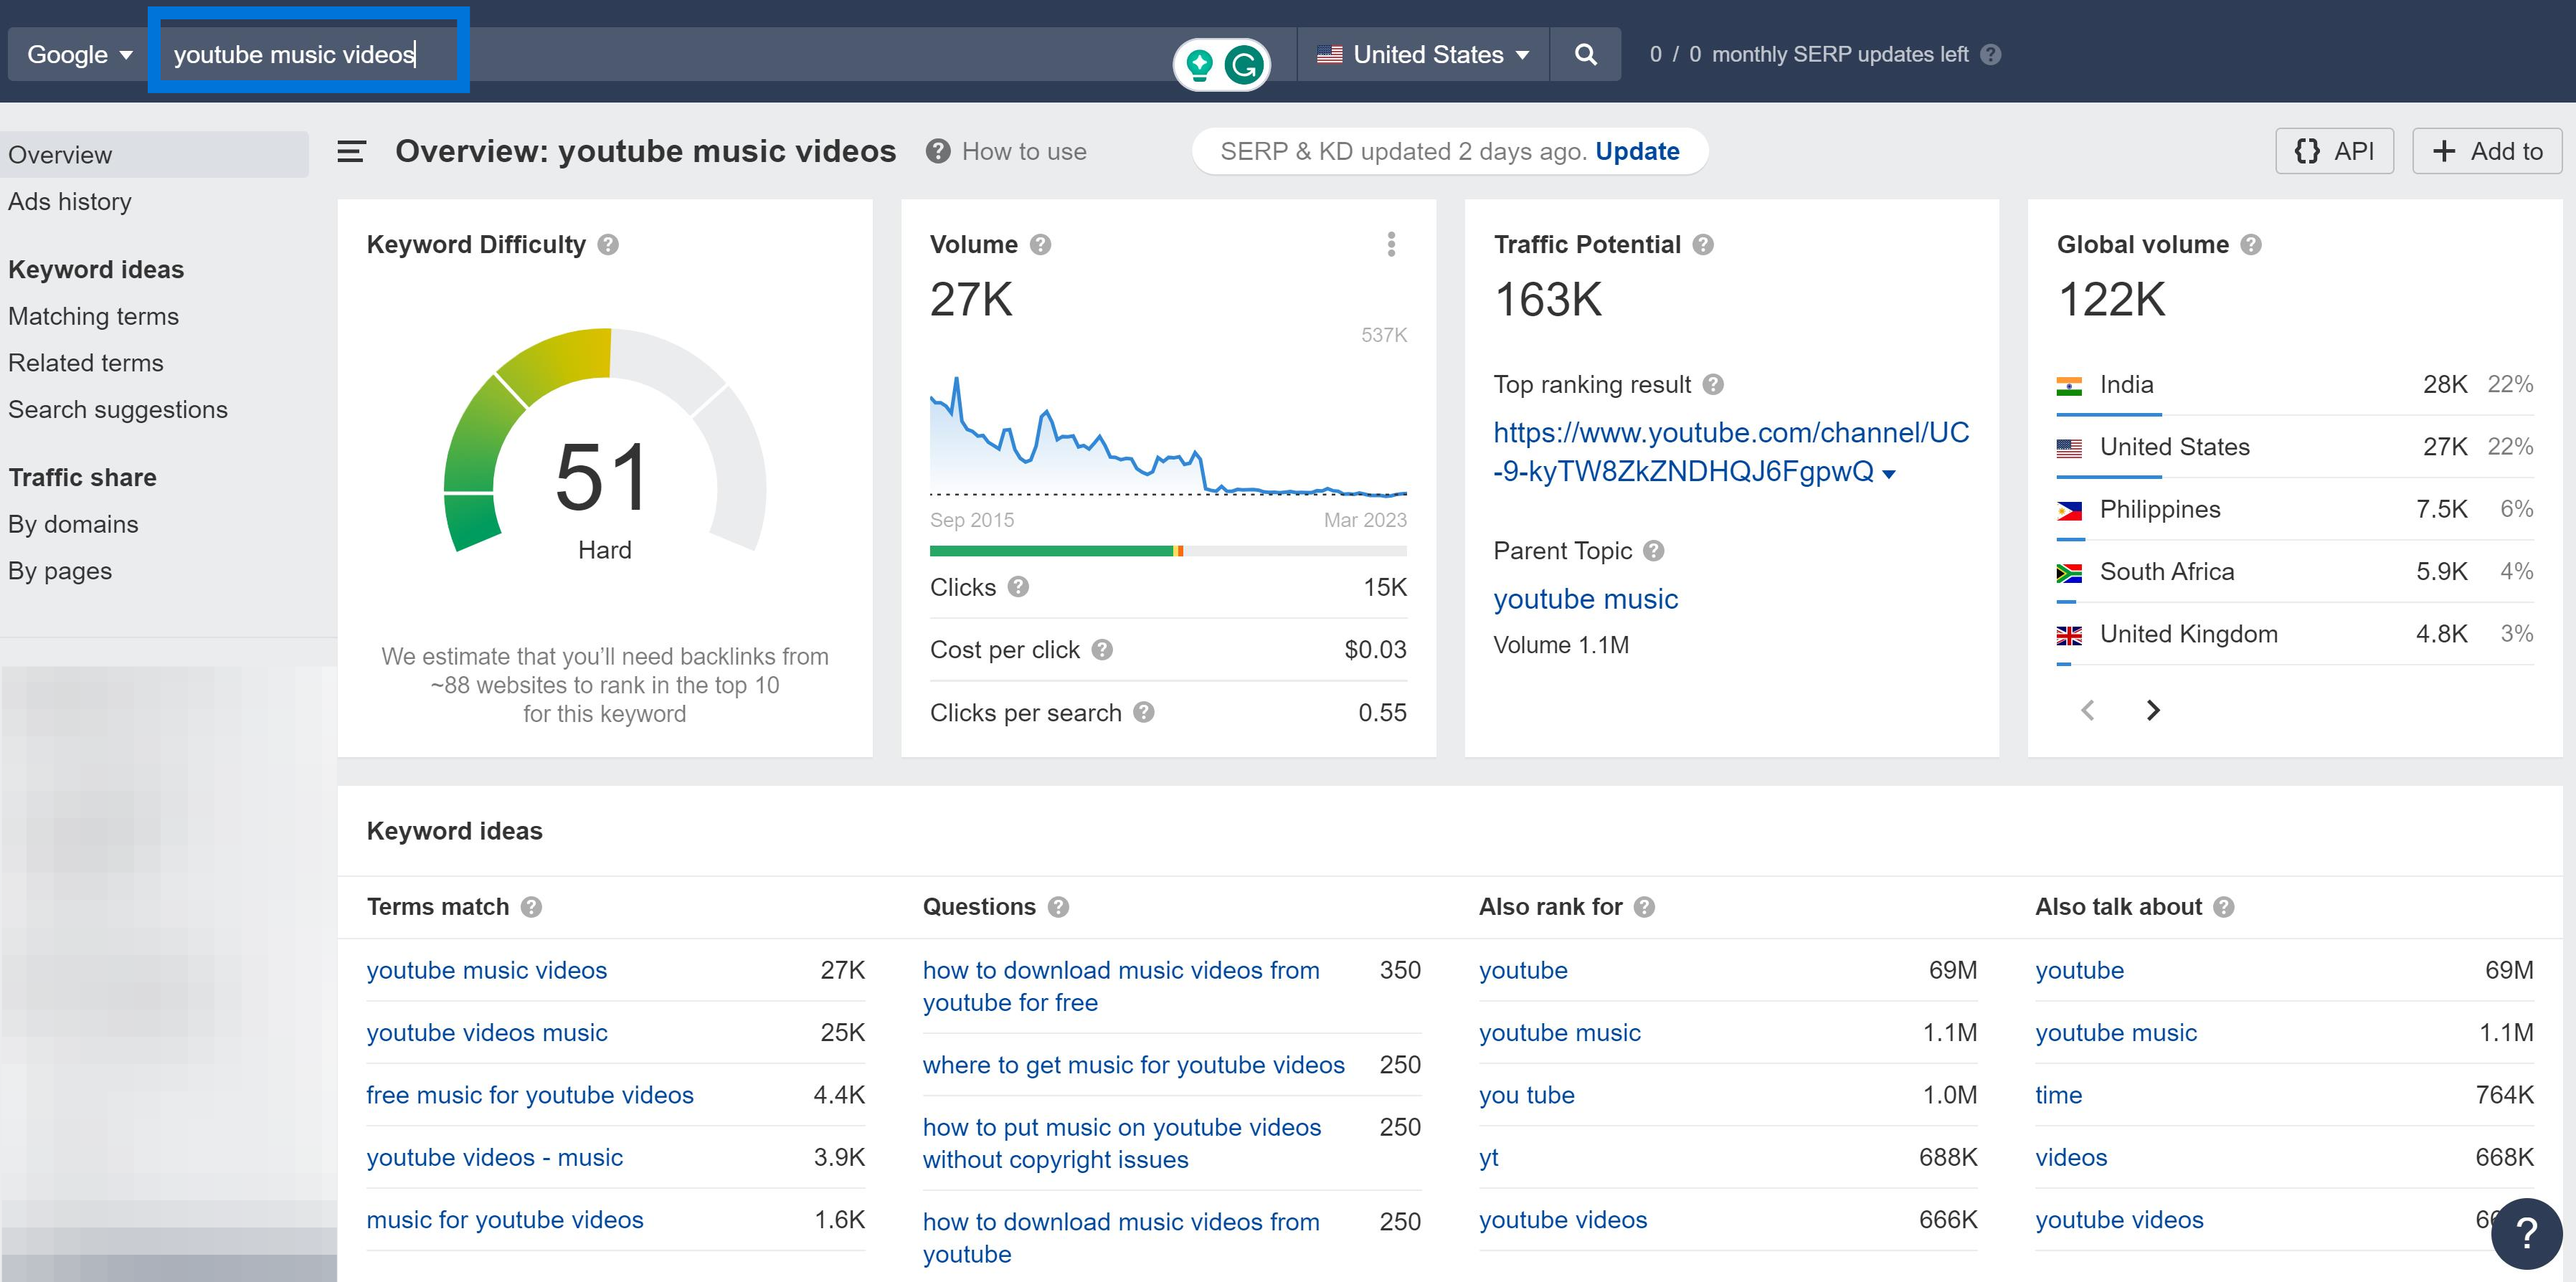Image resolution: width=2576 pixels, height=1282 pixels.
Task: Click the clicks distribution bar under the chart
Action: click(1168, 550)
